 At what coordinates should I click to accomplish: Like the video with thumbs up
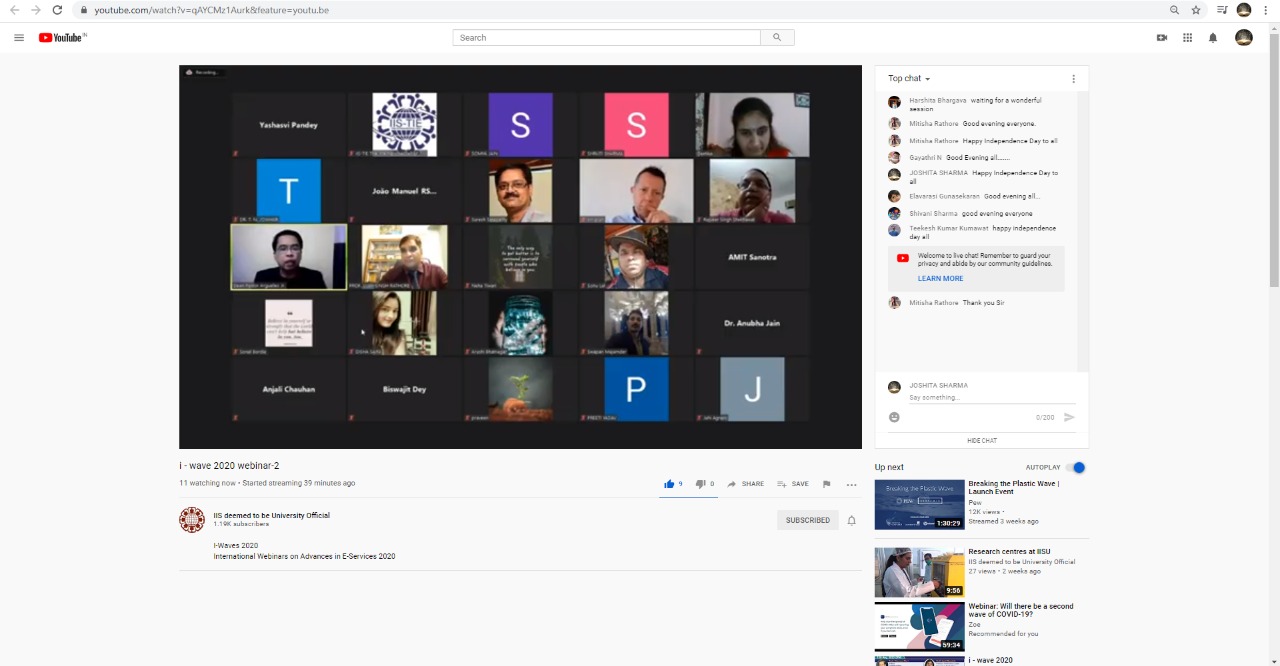(669, 484)
